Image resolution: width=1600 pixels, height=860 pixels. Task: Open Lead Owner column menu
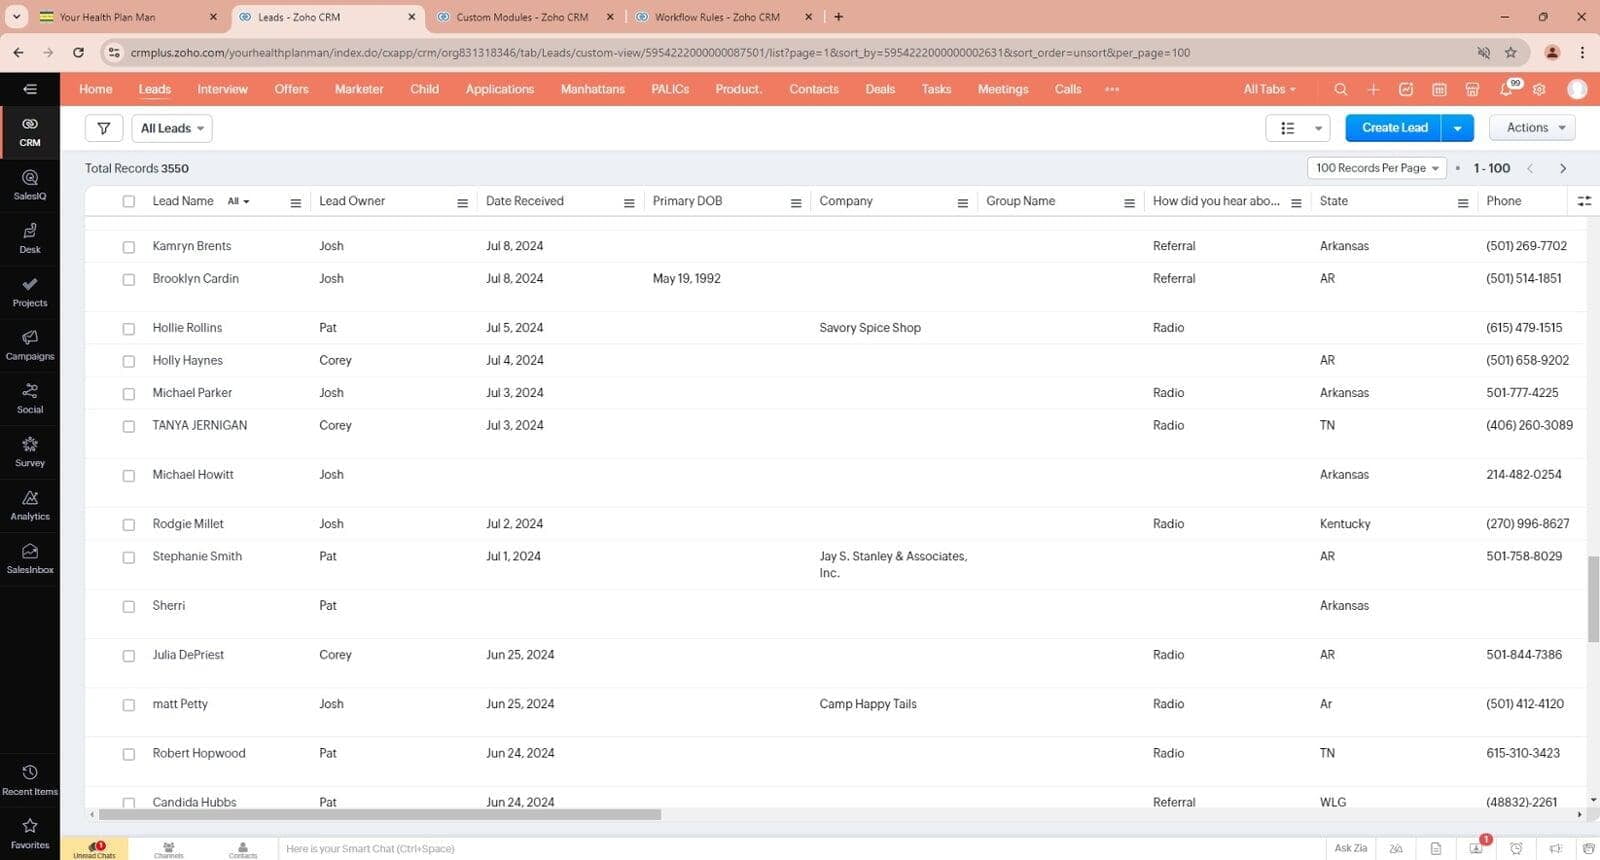click(462, 203)
